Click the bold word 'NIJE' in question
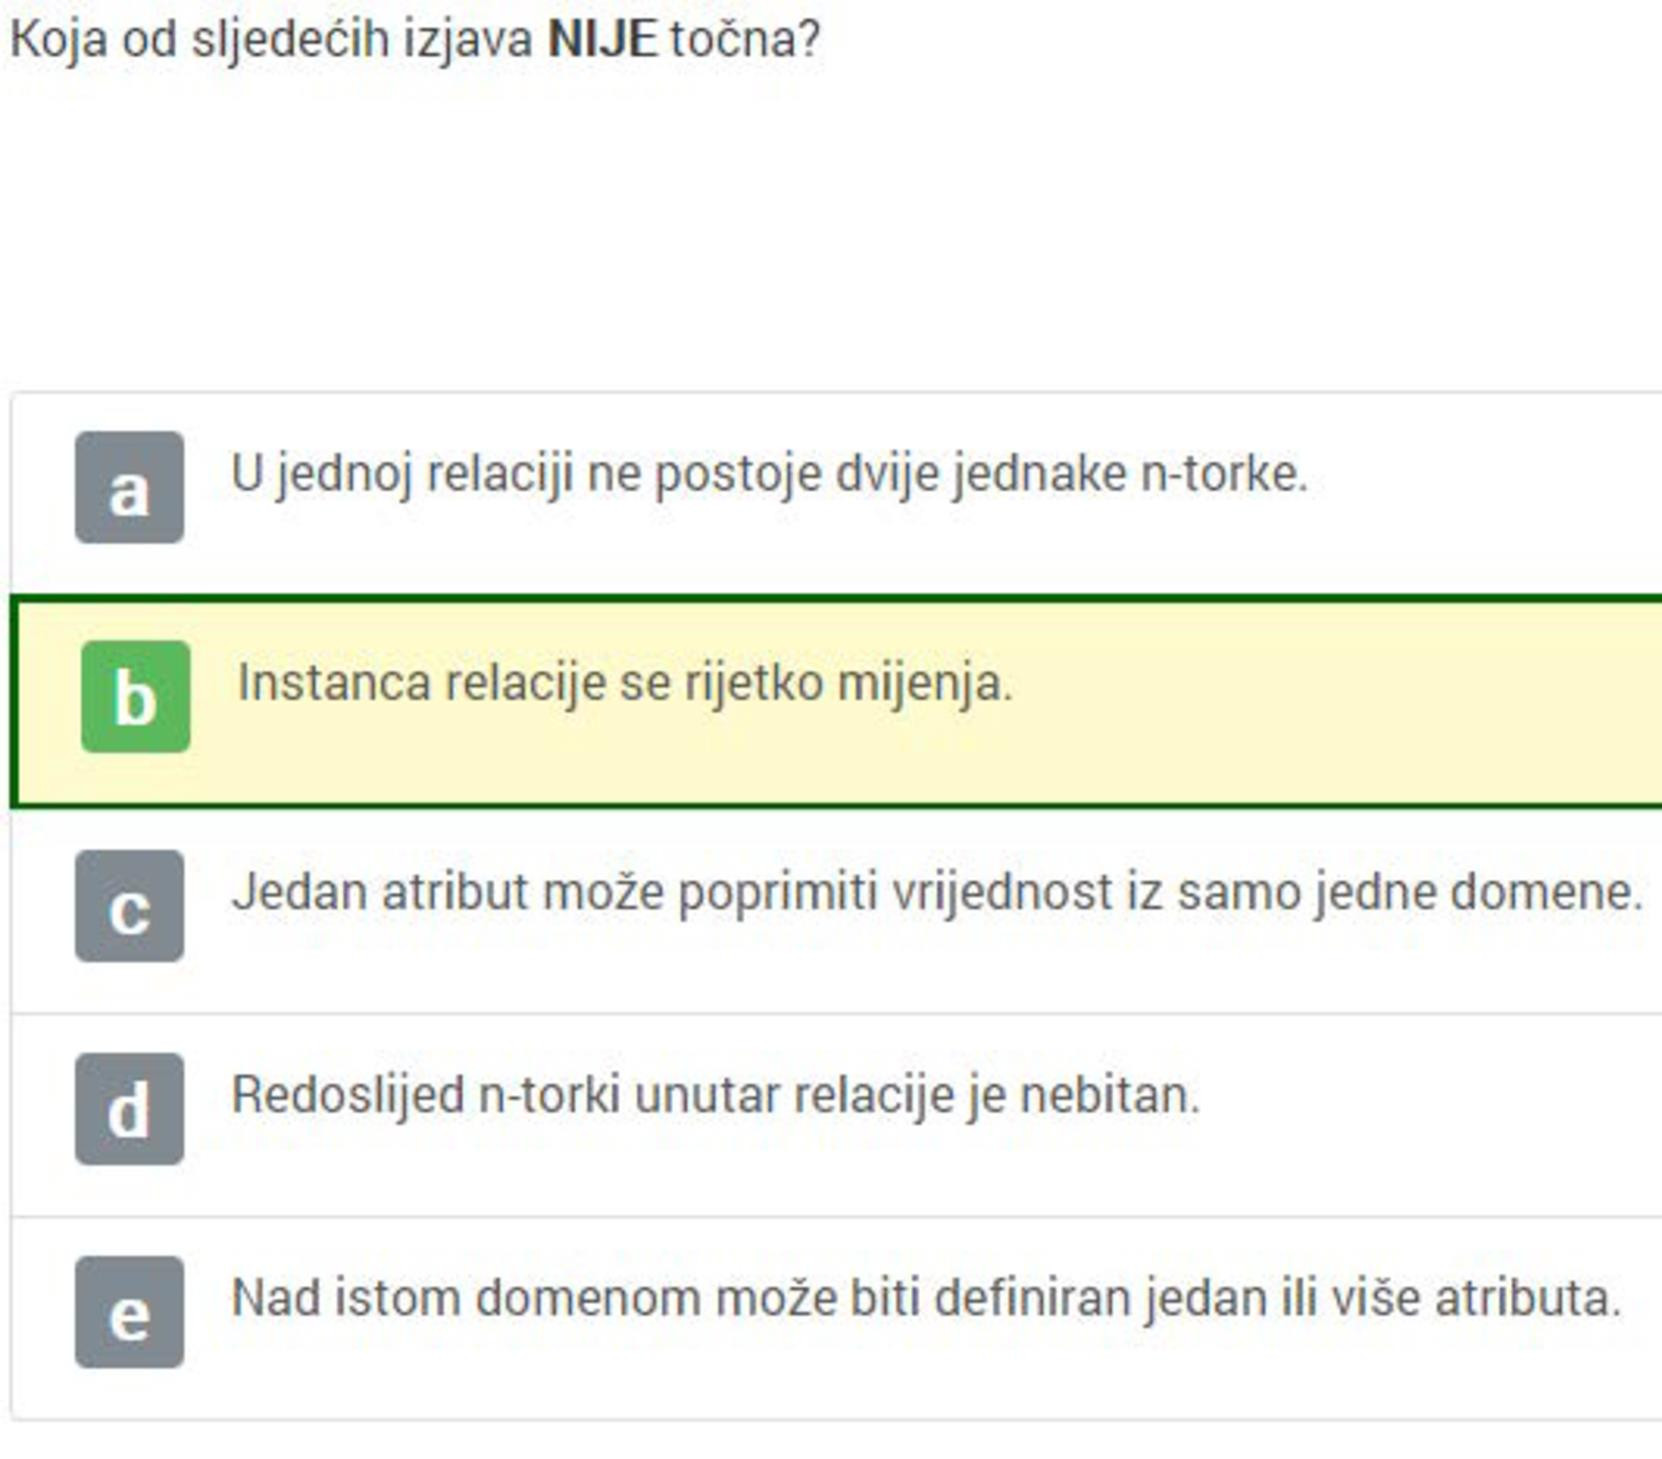 point(602,40)
